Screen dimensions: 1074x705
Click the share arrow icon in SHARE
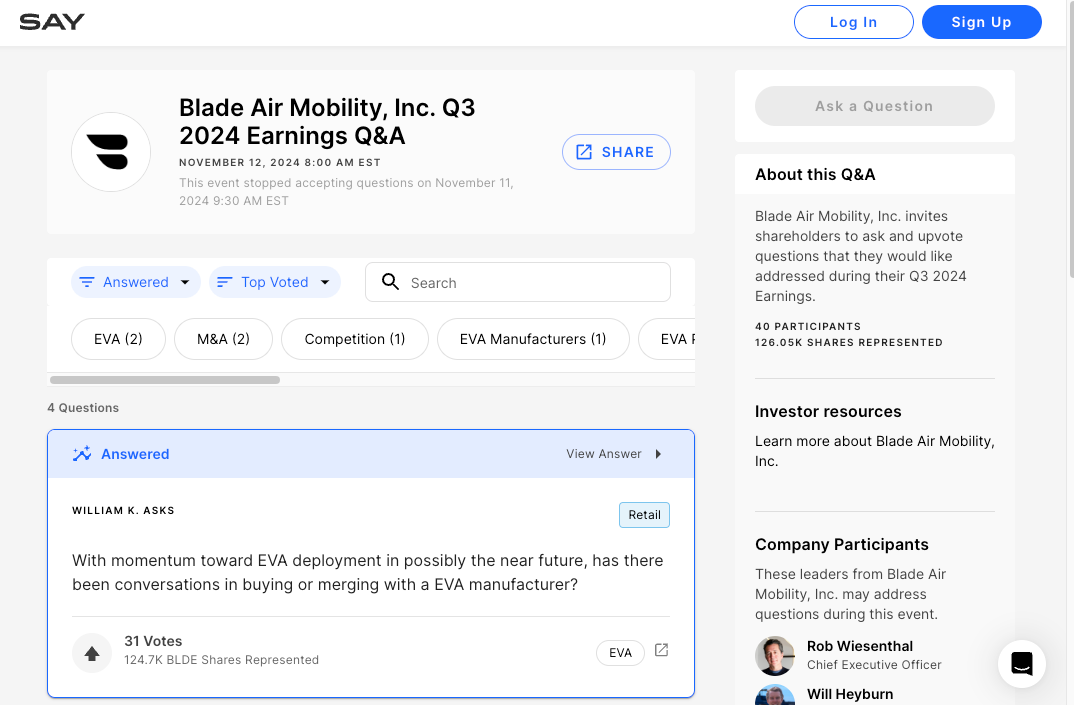pos(584,152)
